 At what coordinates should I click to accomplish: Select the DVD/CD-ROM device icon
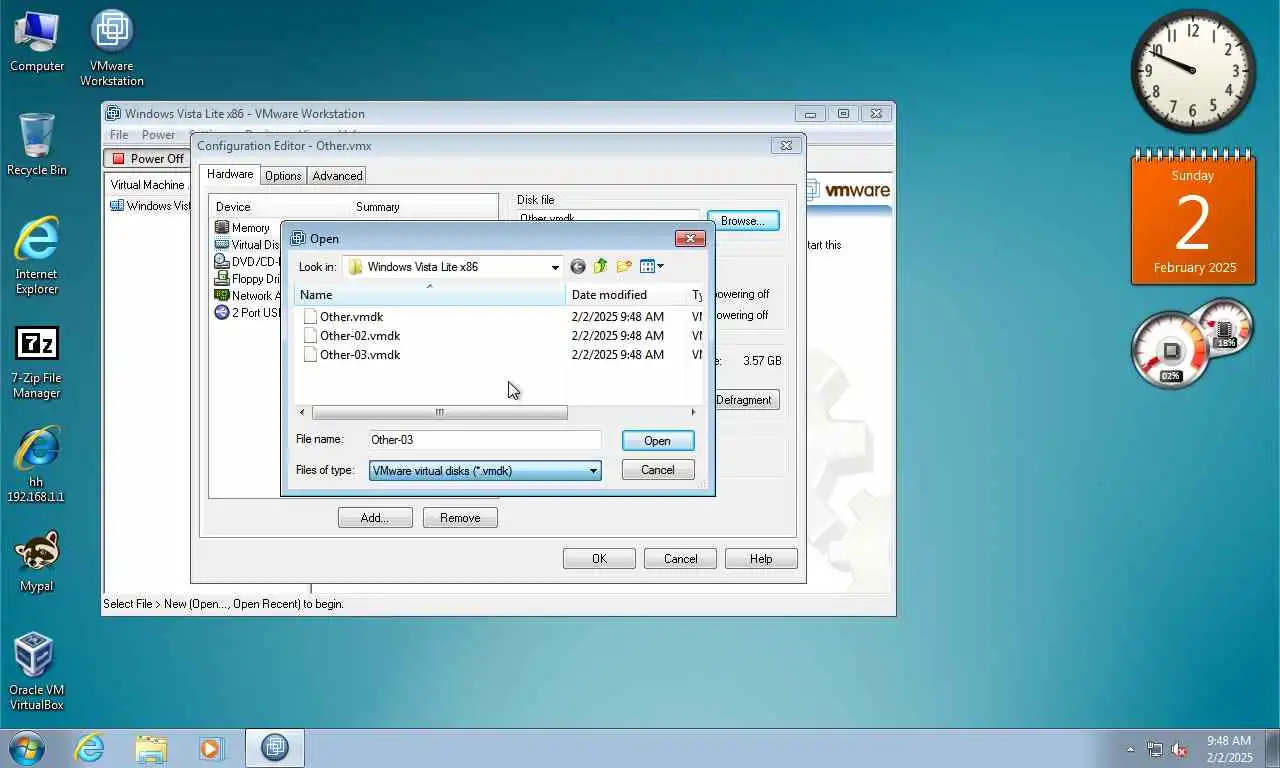tap(222, 262)
